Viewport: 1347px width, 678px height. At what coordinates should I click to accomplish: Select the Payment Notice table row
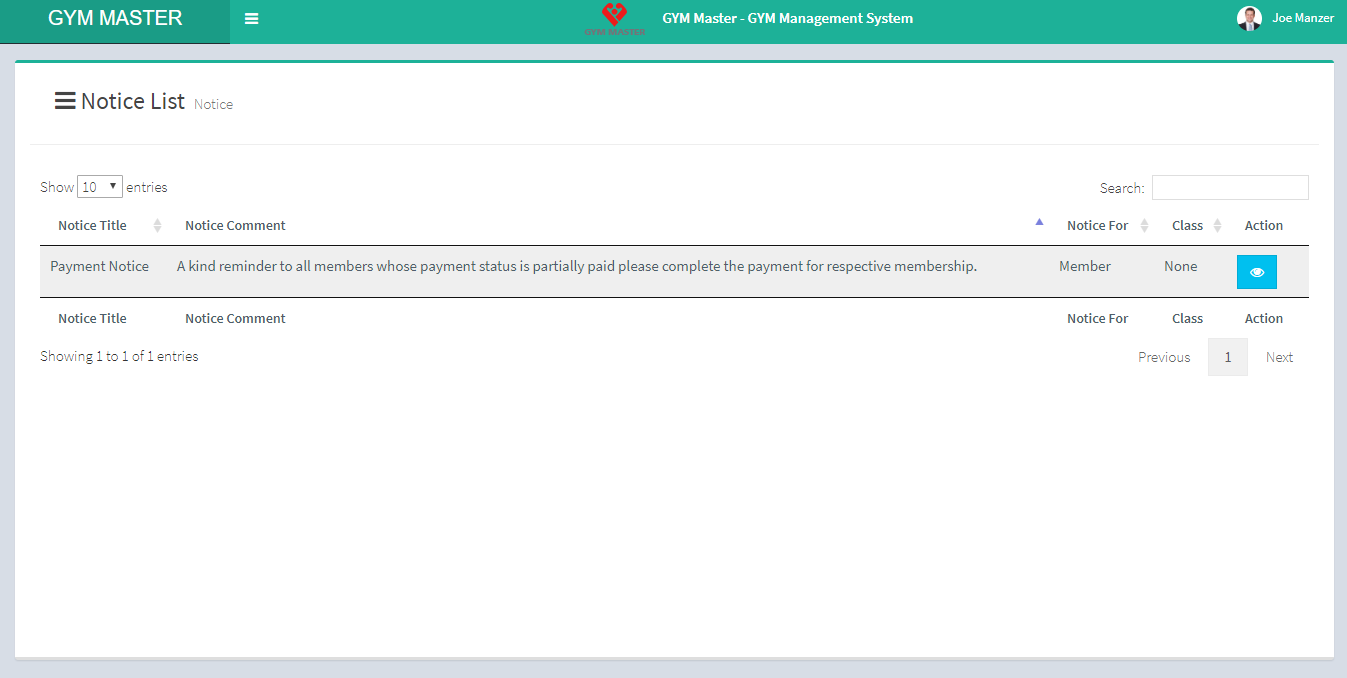[575, 267]
